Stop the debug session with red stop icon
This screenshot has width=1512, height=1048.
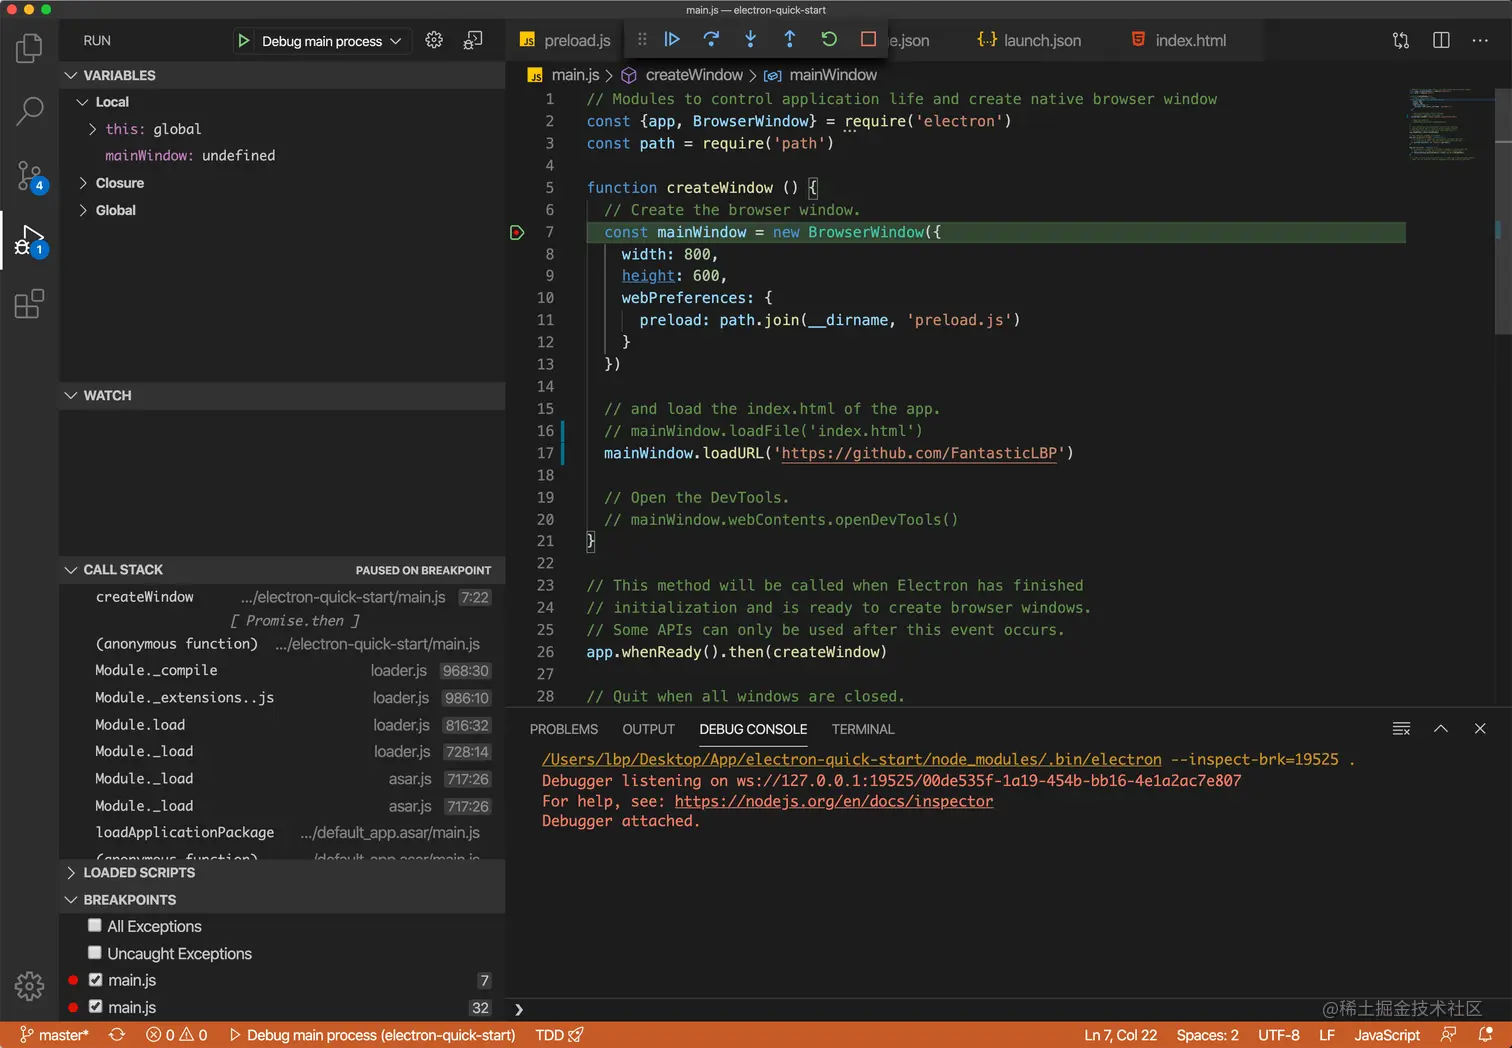[867, 39]
